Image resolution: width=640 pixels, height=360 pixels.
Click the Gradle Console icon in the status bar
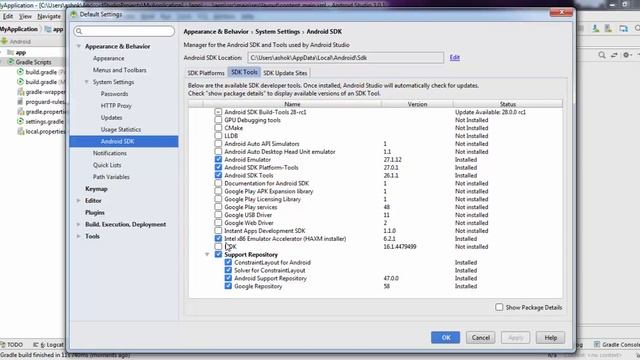click(x=597, y=344)
